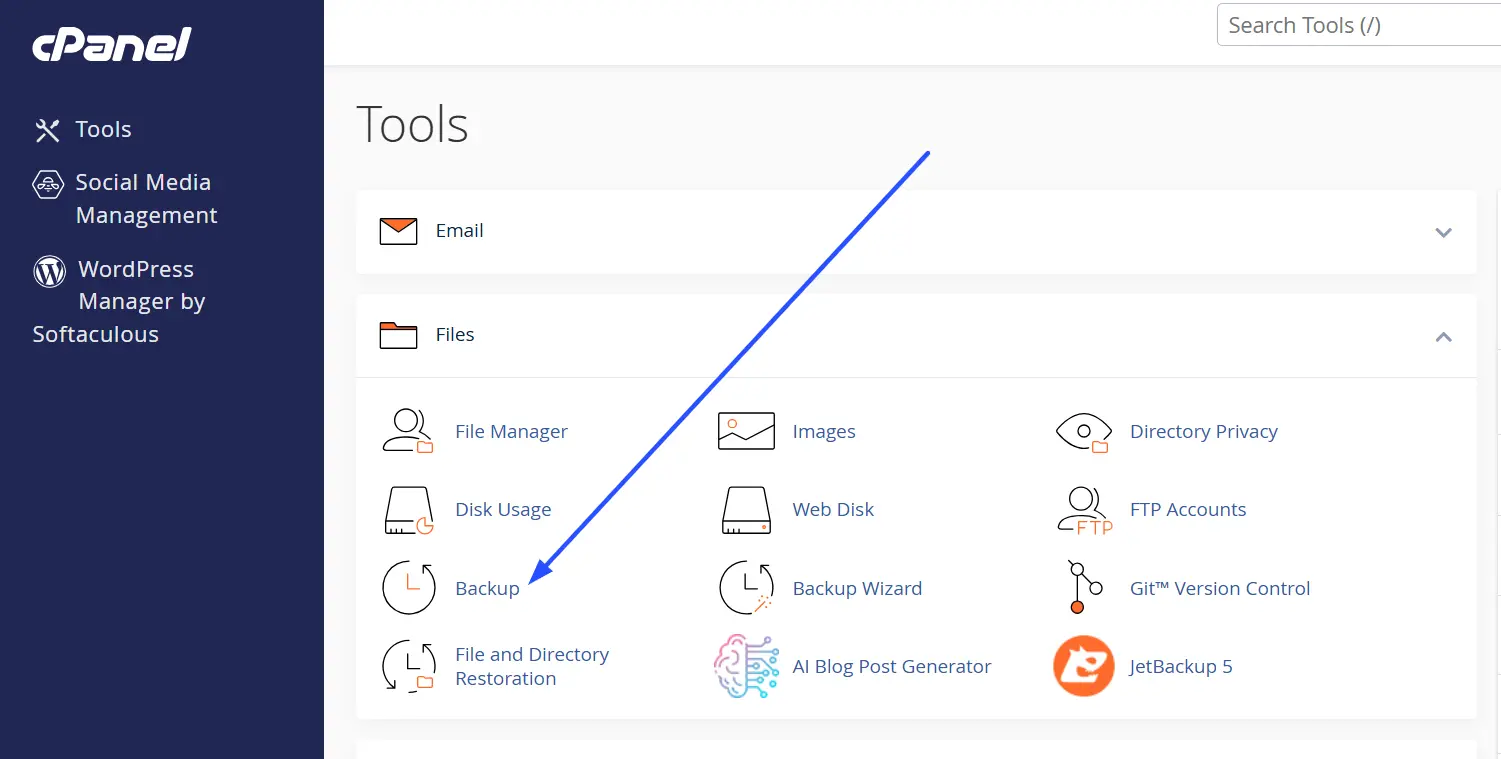The width and height of the screenshot is (1501, 759).
Task: Open the Backup link
Action: 487,589
